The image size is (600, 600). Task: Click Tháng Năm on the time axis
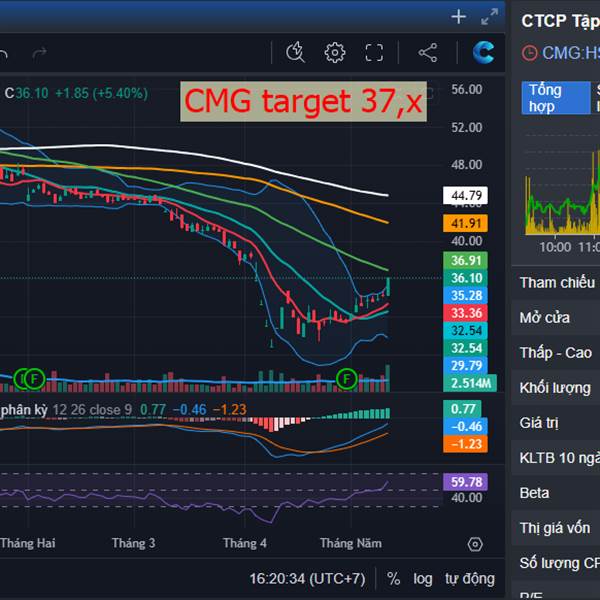(351, 543)
